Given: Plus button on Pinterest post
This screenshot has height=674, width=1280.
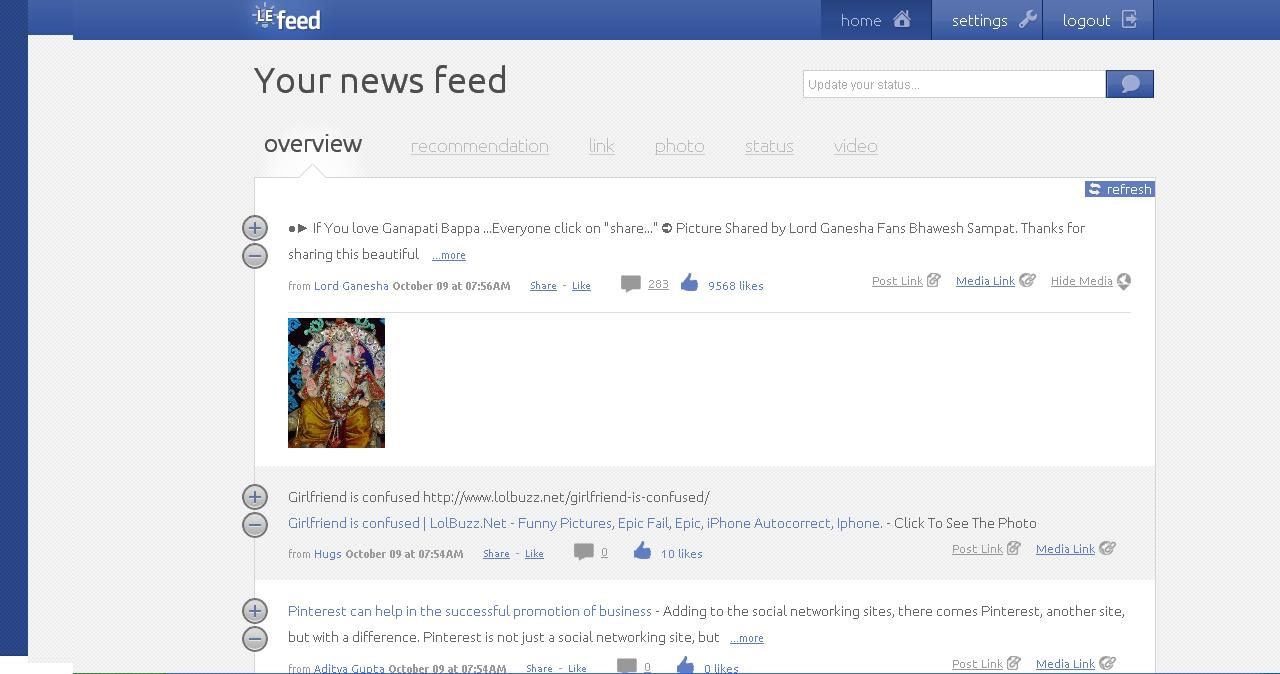Looking at the screenshot, I should click(255, 611).
